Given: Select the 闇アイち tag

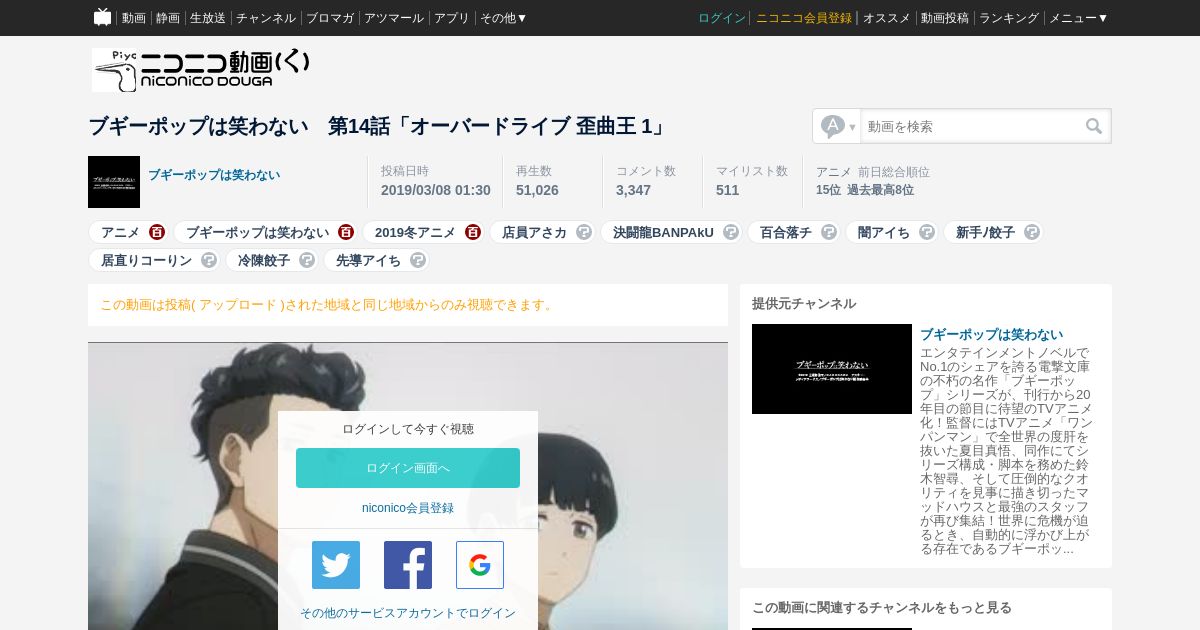Looking at the screenshot, I should [x=884, y=232].
